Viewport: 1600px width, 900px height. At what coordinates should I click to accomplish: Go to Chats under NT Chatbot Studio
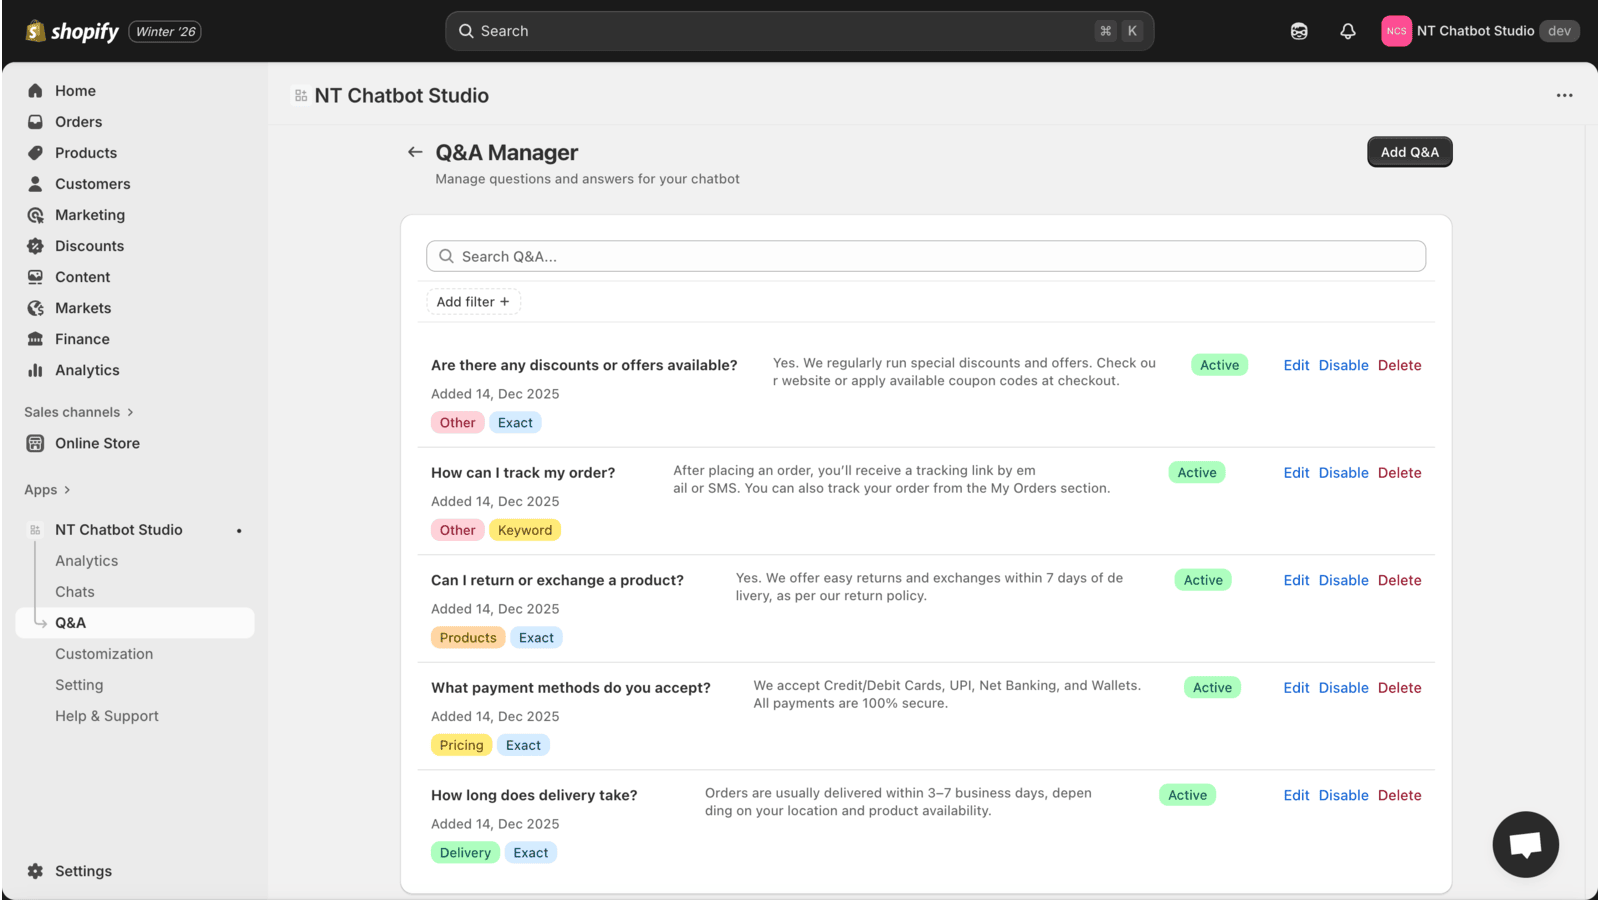point(75,592)
